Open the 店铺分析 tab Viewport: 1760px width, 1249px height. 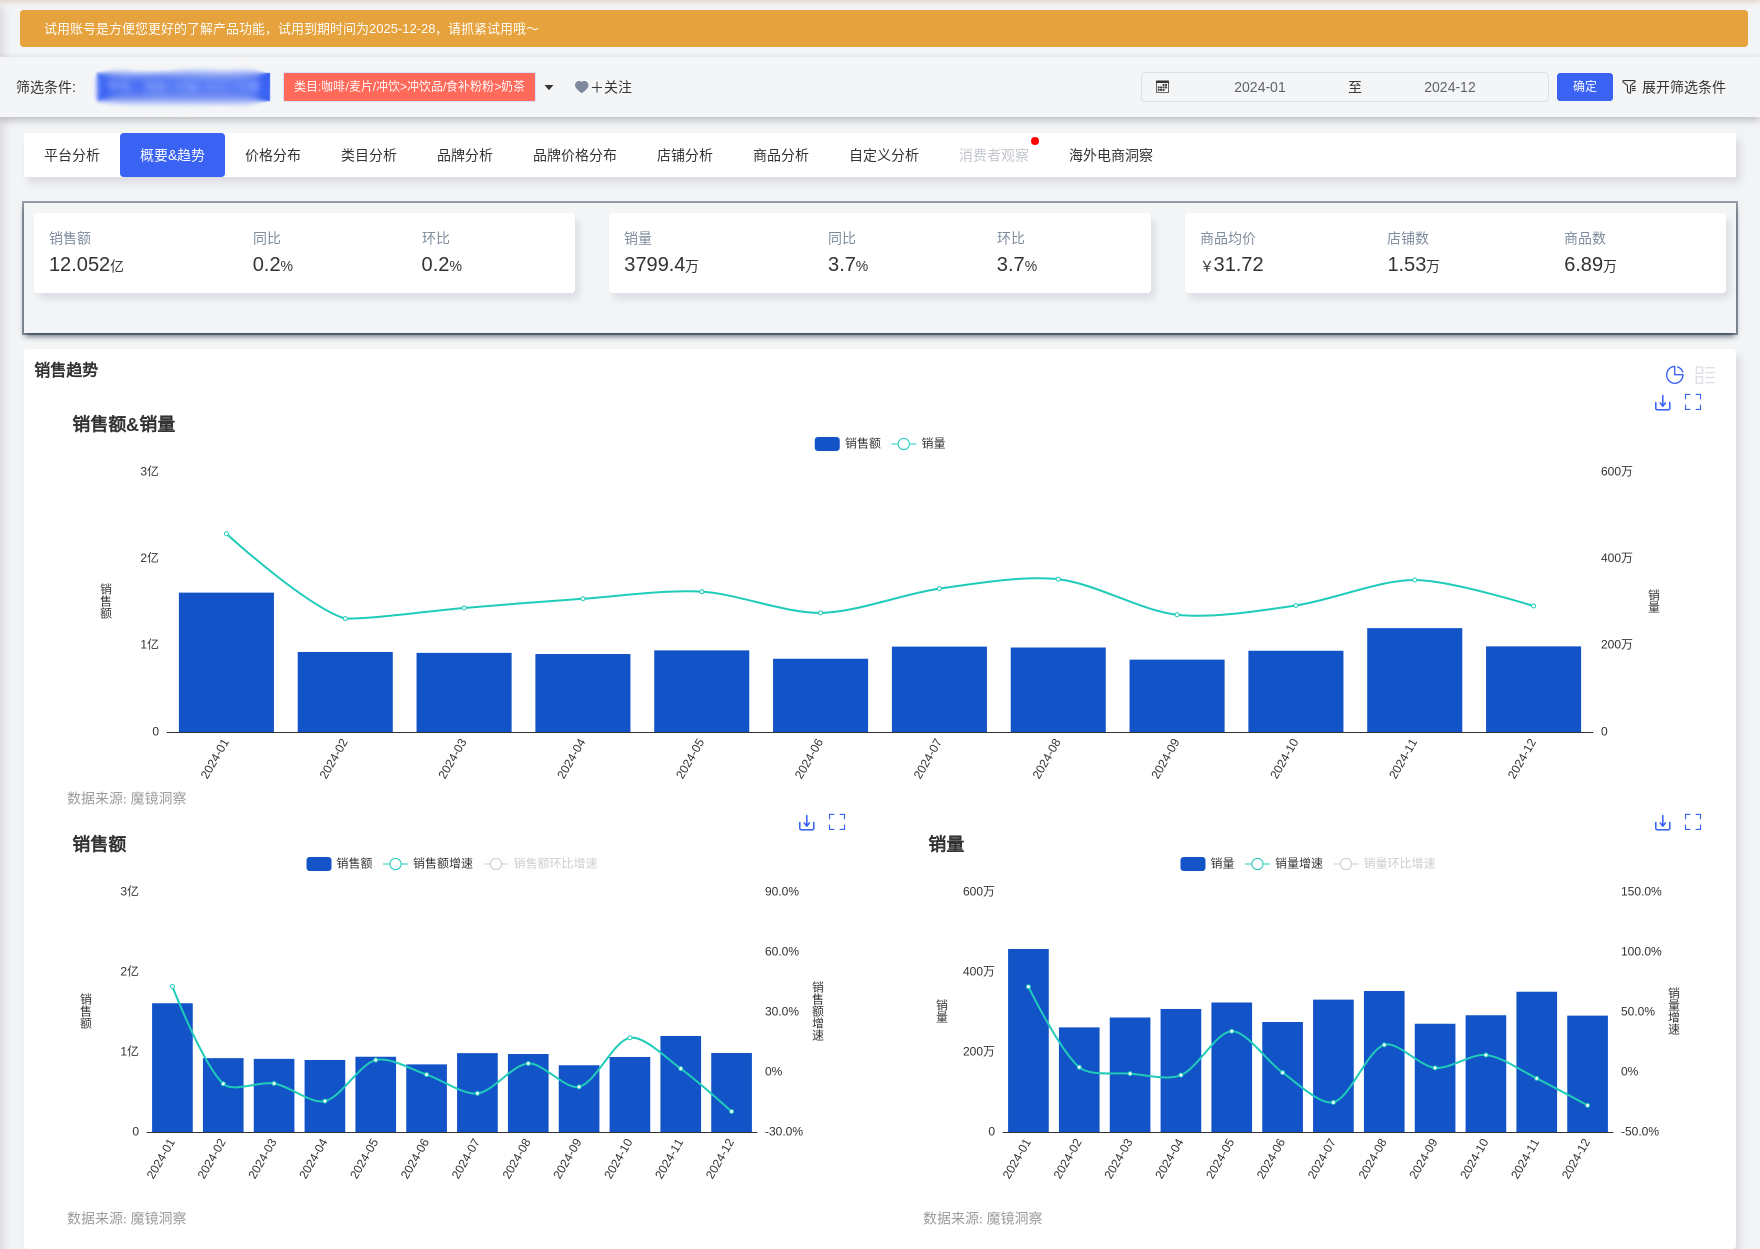(685, 155)
